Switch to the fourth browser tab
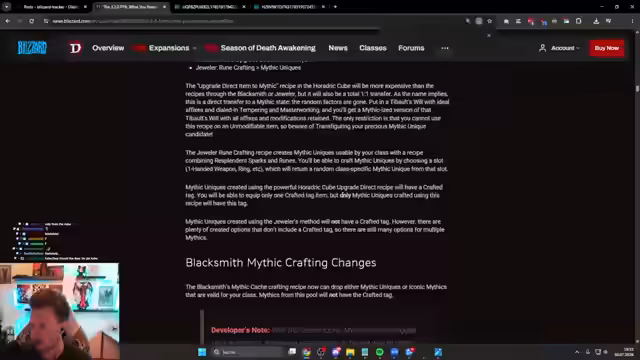640x360 pixels. [x=290, y=7]
